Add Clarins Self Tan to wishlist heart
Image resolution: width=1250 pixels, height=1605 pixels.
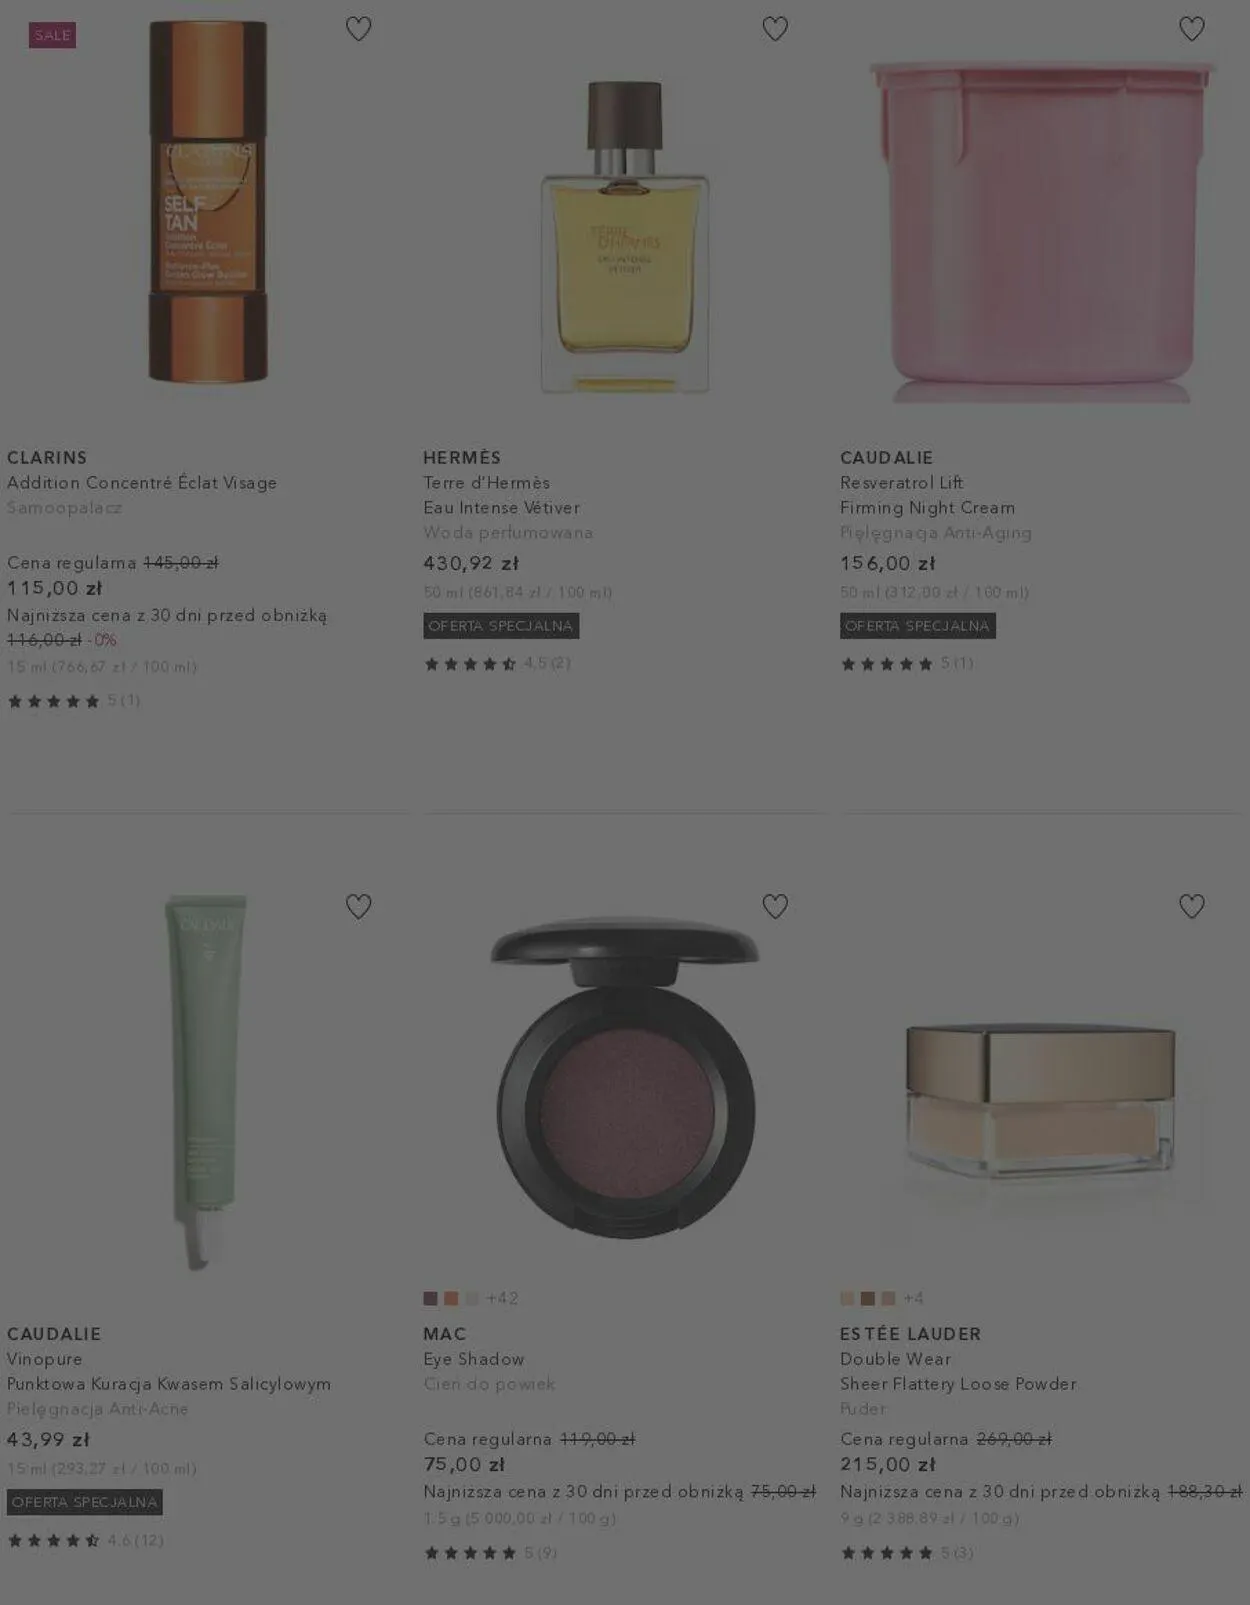(x=358, y=29)
